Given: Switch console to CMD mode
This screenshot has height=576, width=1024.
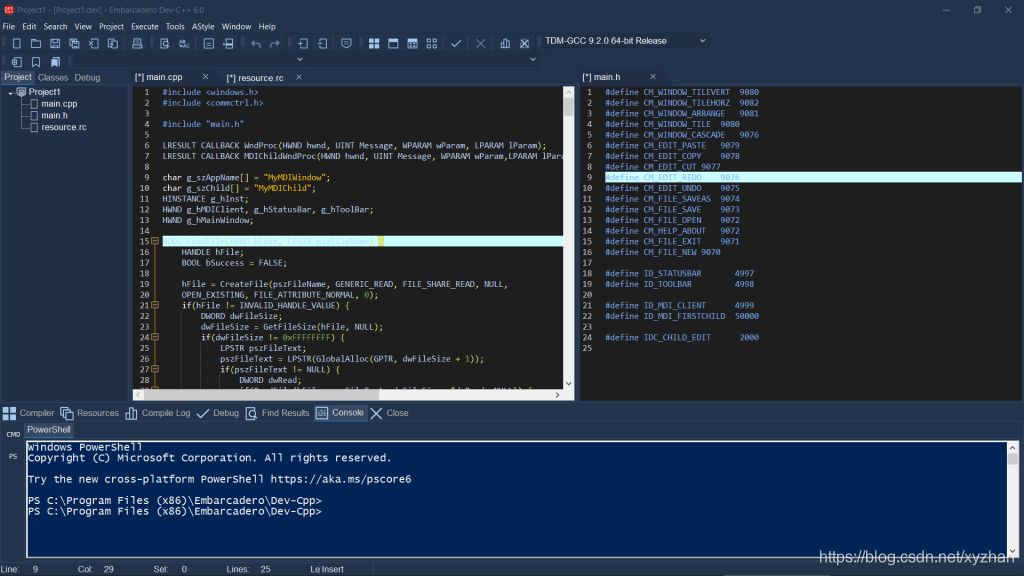Looking at the screenshot, I should tap(13, 434).
